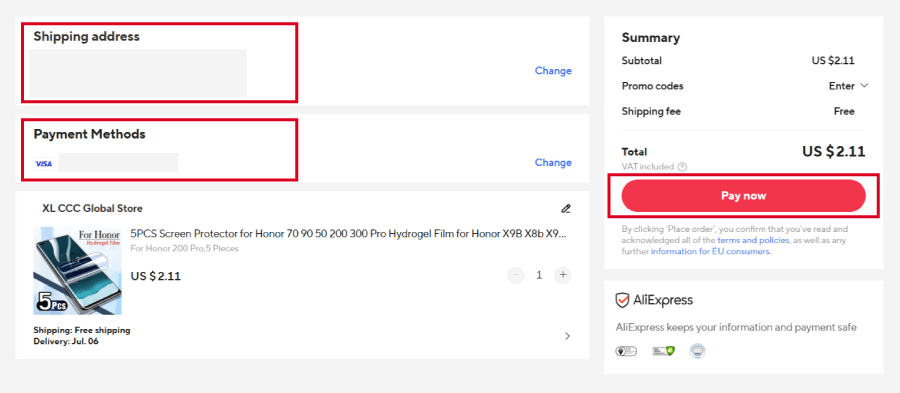
Task: Click the Shipping fee Free value
Action: coord(844,111)
